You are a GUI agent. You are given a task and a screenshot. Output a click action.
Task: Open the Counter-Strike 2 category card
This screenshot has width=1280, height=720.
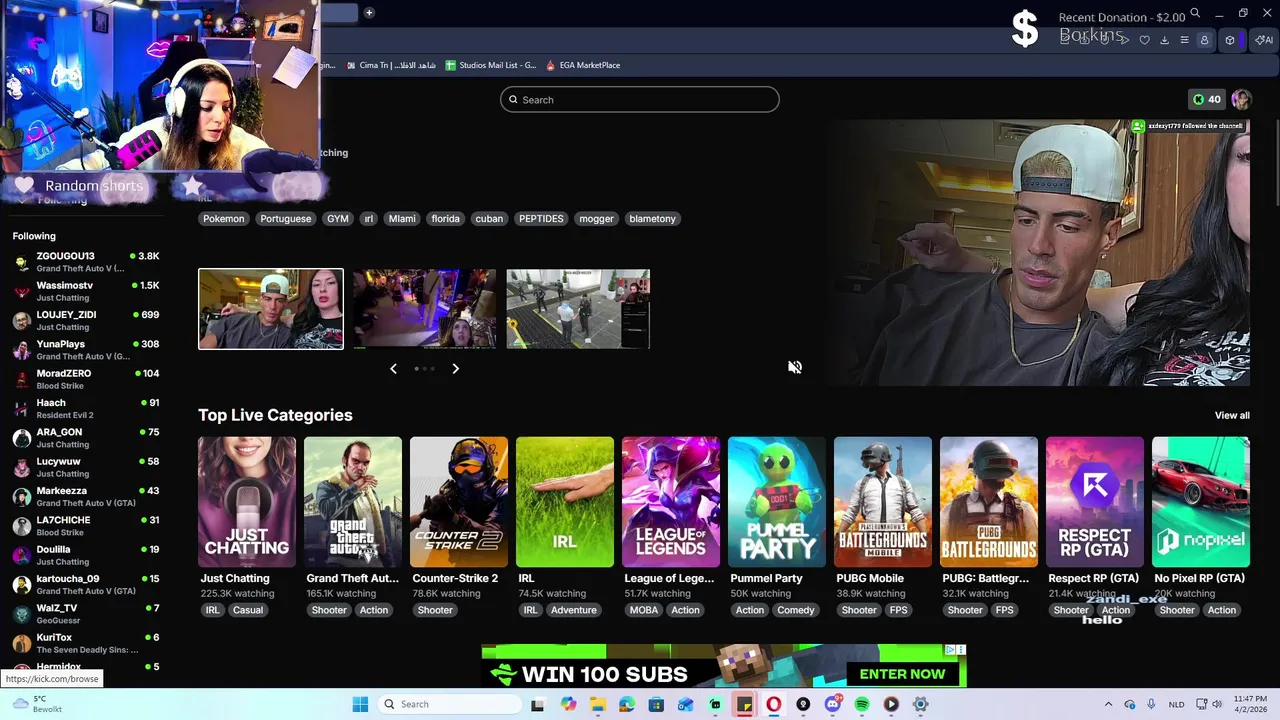point(459,502)
